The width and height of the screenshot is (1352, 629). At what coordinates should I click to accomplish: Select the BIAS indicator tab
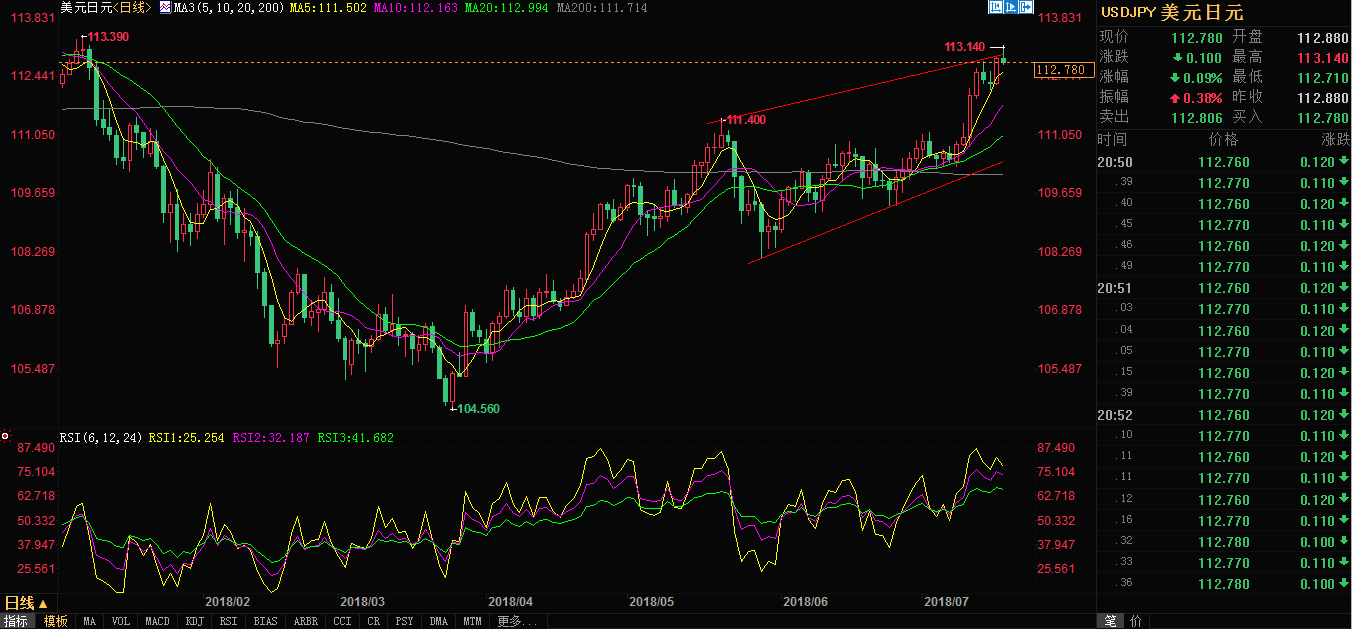point(266,621)
